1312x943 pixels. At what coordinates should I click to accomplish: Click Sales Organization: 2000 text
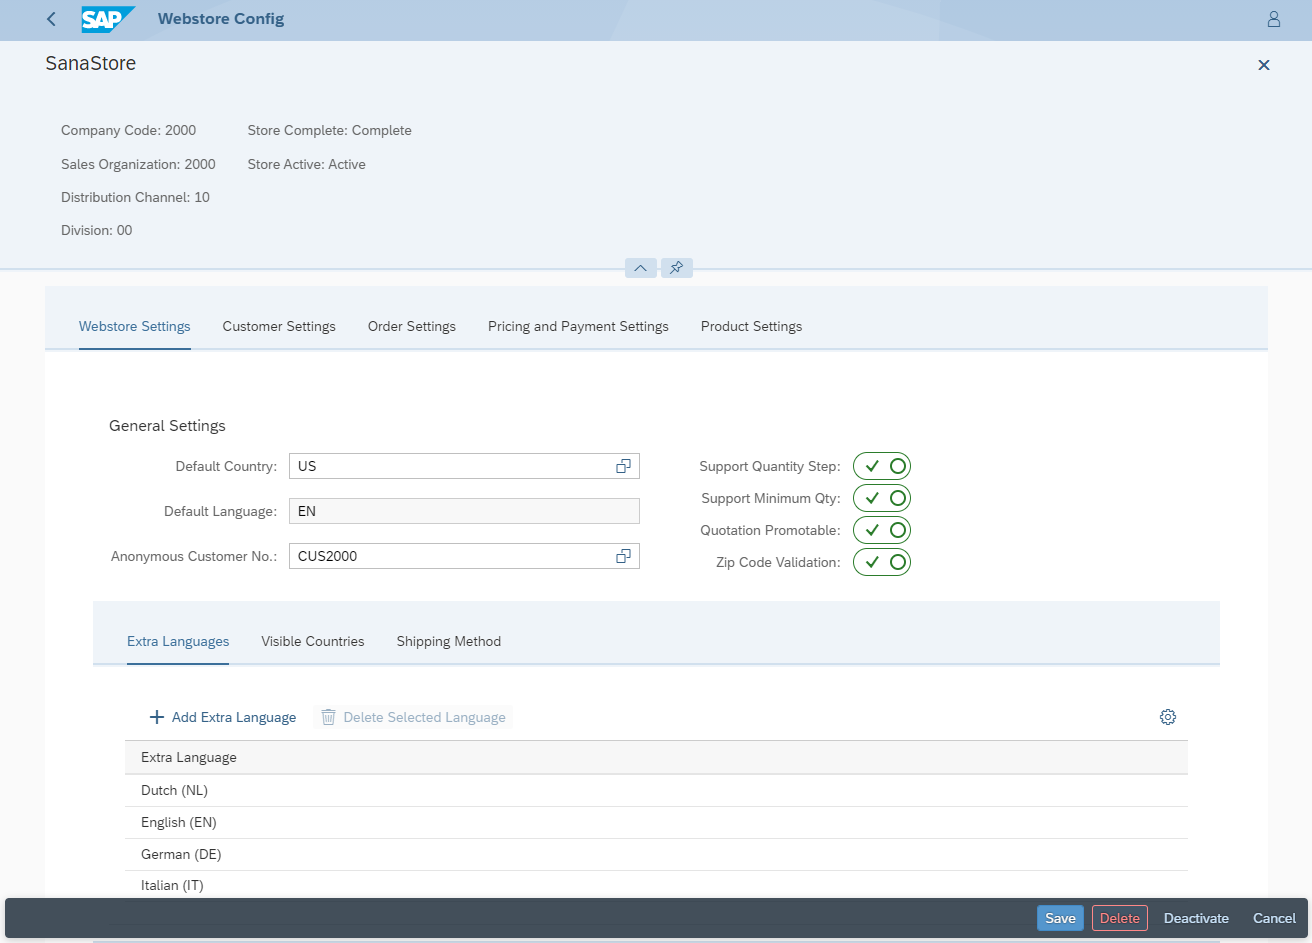click(138, 164)
